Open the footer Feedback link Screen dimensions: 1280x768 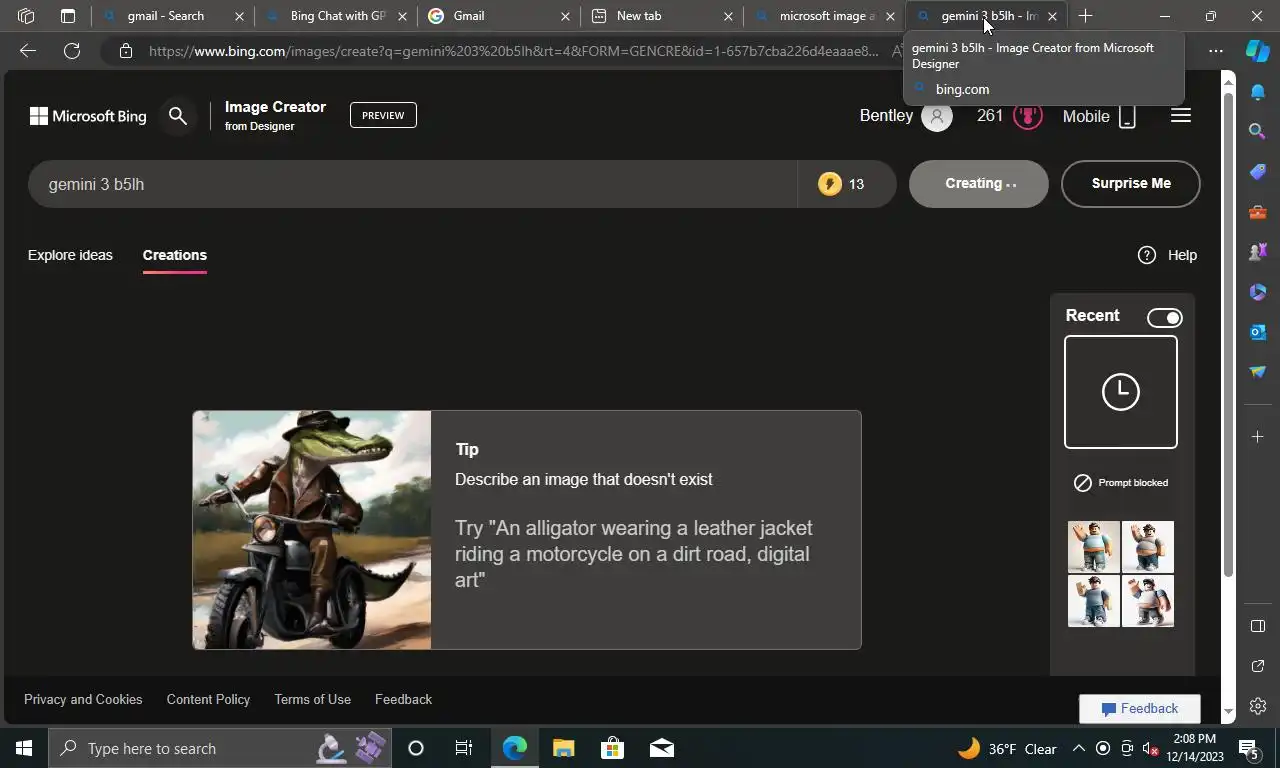click(x=403, y=699)
